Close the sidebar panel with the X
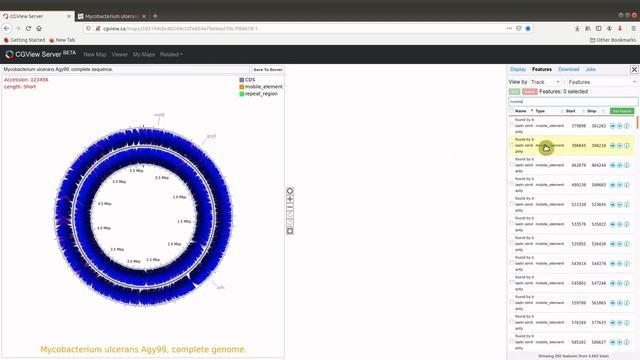640x360 pixels. [x=634, y=70]
